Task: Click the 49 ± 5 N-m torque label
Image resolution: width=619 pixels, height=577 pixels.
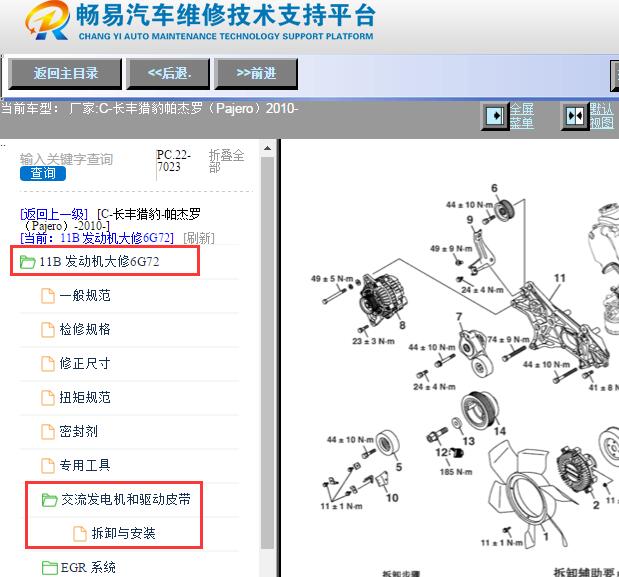Action: tap(332, 279)
